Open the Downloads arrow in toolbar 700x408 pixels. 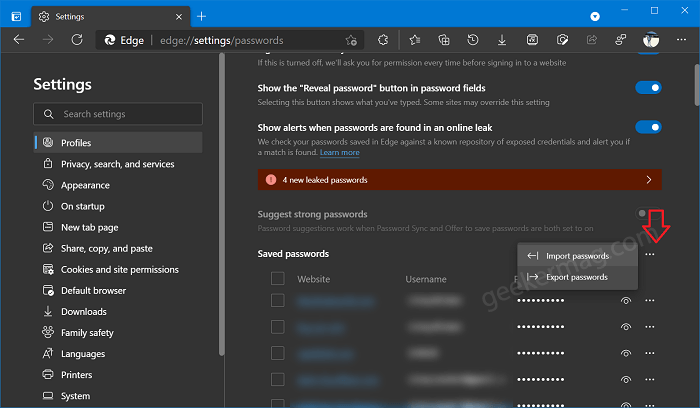click(x=502, y=40)
